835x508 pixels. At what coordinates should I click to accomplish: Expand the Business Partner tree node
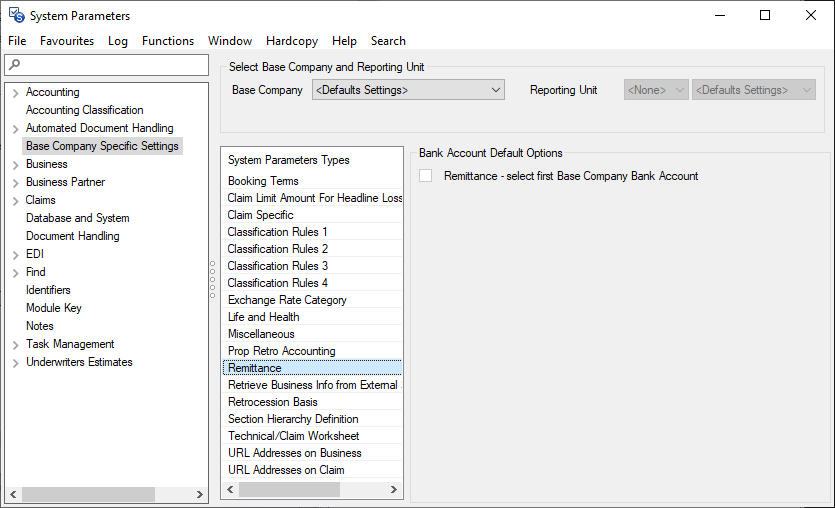(15, 182)
